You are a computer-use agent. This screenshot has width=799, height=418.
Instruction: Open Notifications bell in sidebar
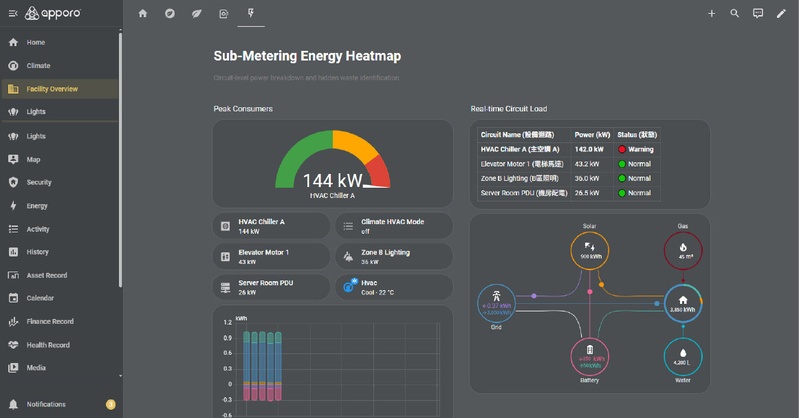(x=13, y=404)
